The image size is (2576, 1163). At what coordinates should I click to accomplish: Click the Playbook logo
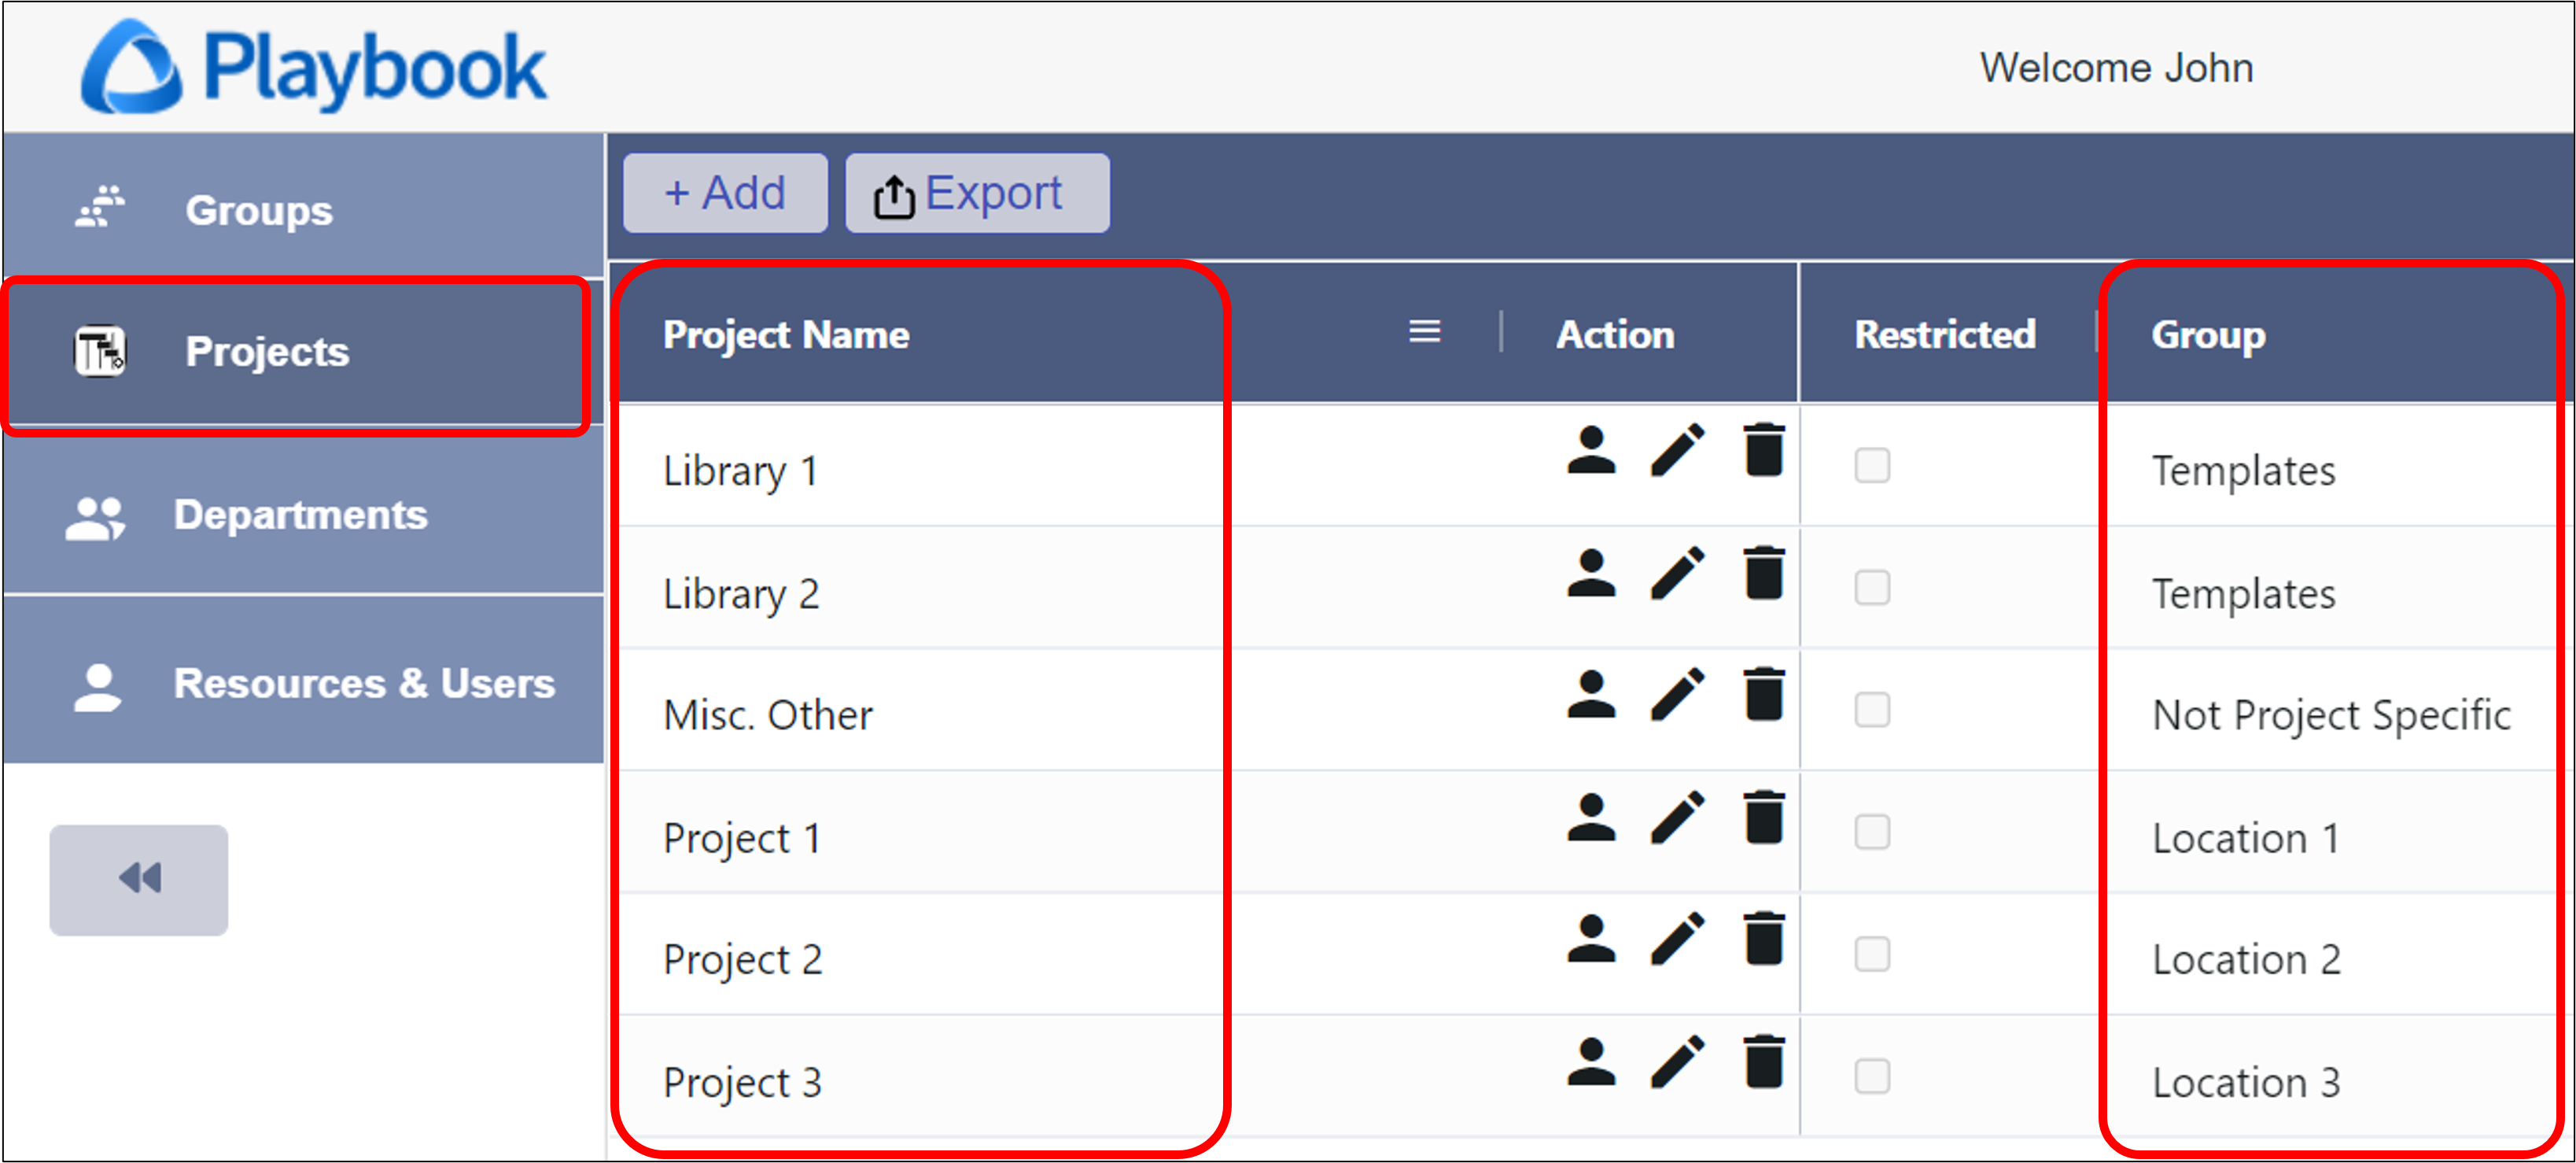[313, 66]
